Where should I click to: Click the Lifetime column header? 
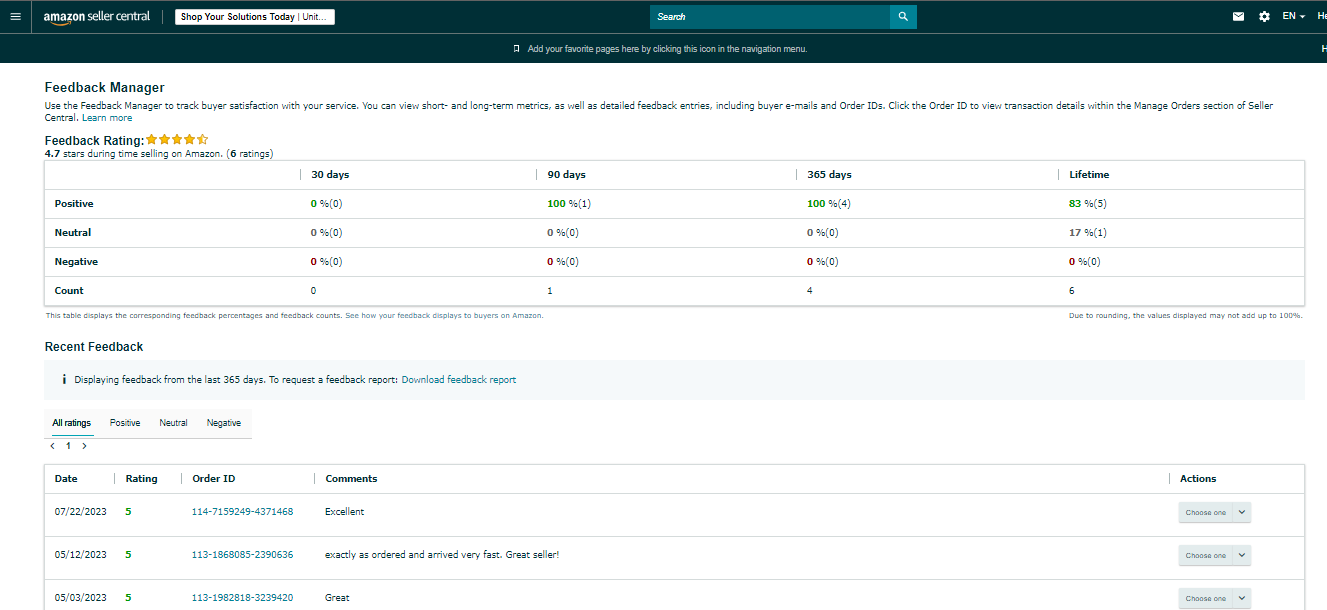click(1089, 175)
